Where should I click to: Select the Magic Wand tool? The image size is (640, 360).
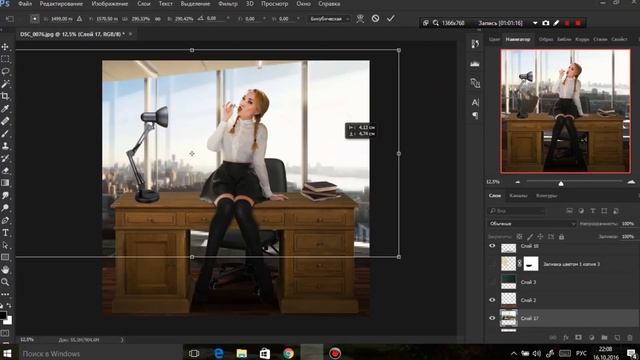[x=5, y=84]
